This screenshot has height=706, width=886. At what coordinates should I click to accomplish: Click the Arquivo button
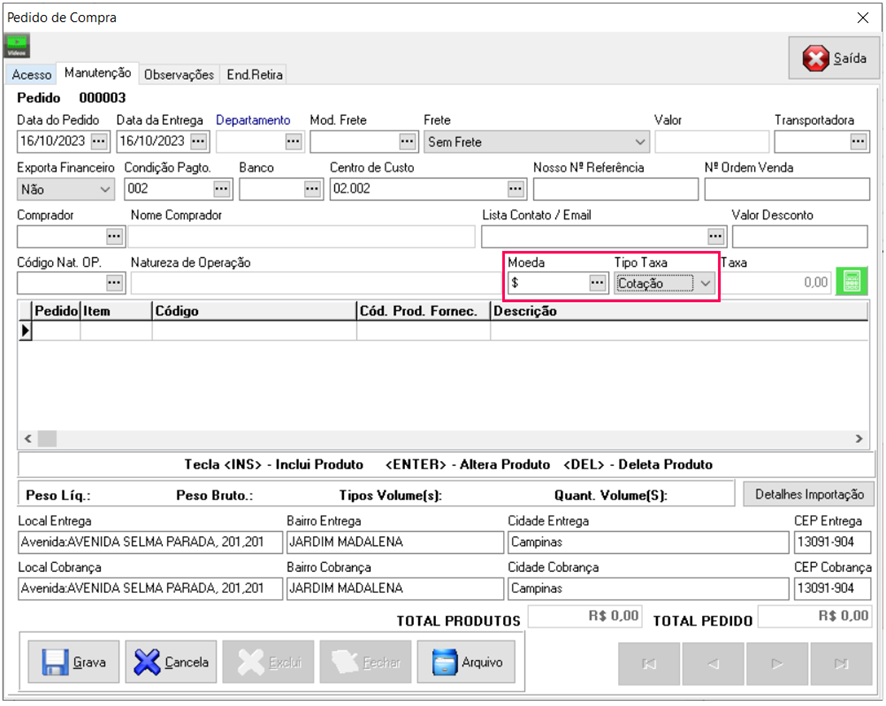click(x=466, y=662)
